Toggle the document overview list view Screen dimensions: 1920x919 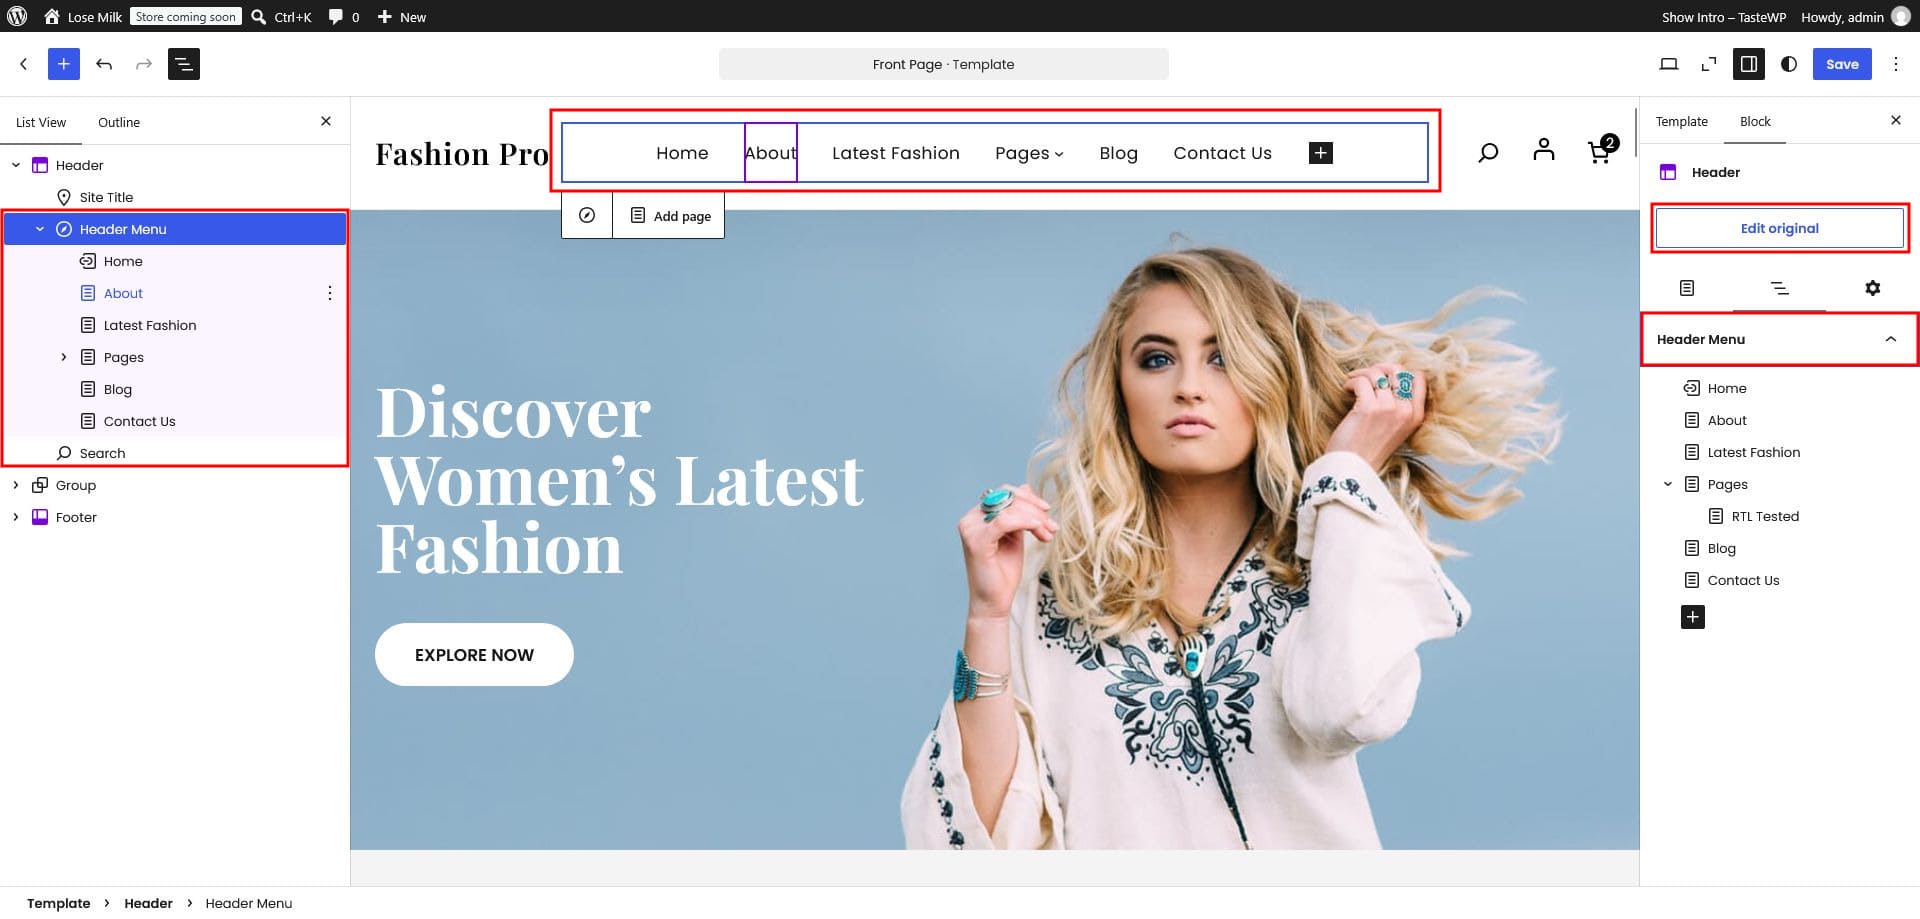click(184, 64)
